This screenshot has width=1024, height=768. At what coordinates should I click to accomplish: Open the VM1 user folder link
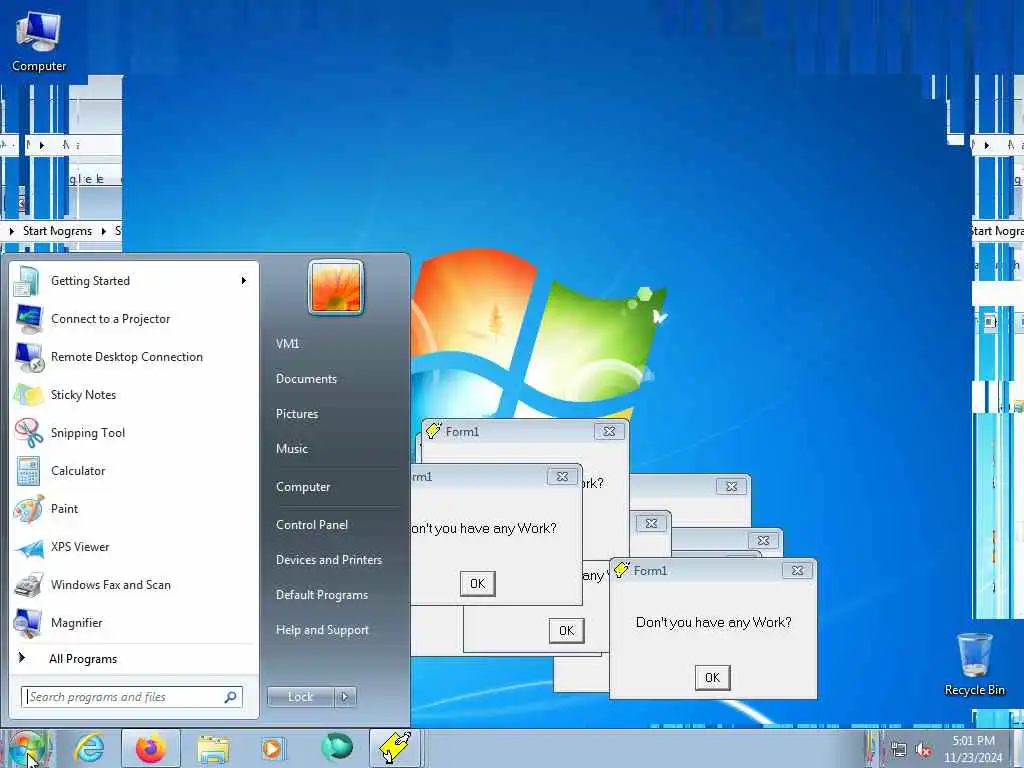(x=287, y=344)
